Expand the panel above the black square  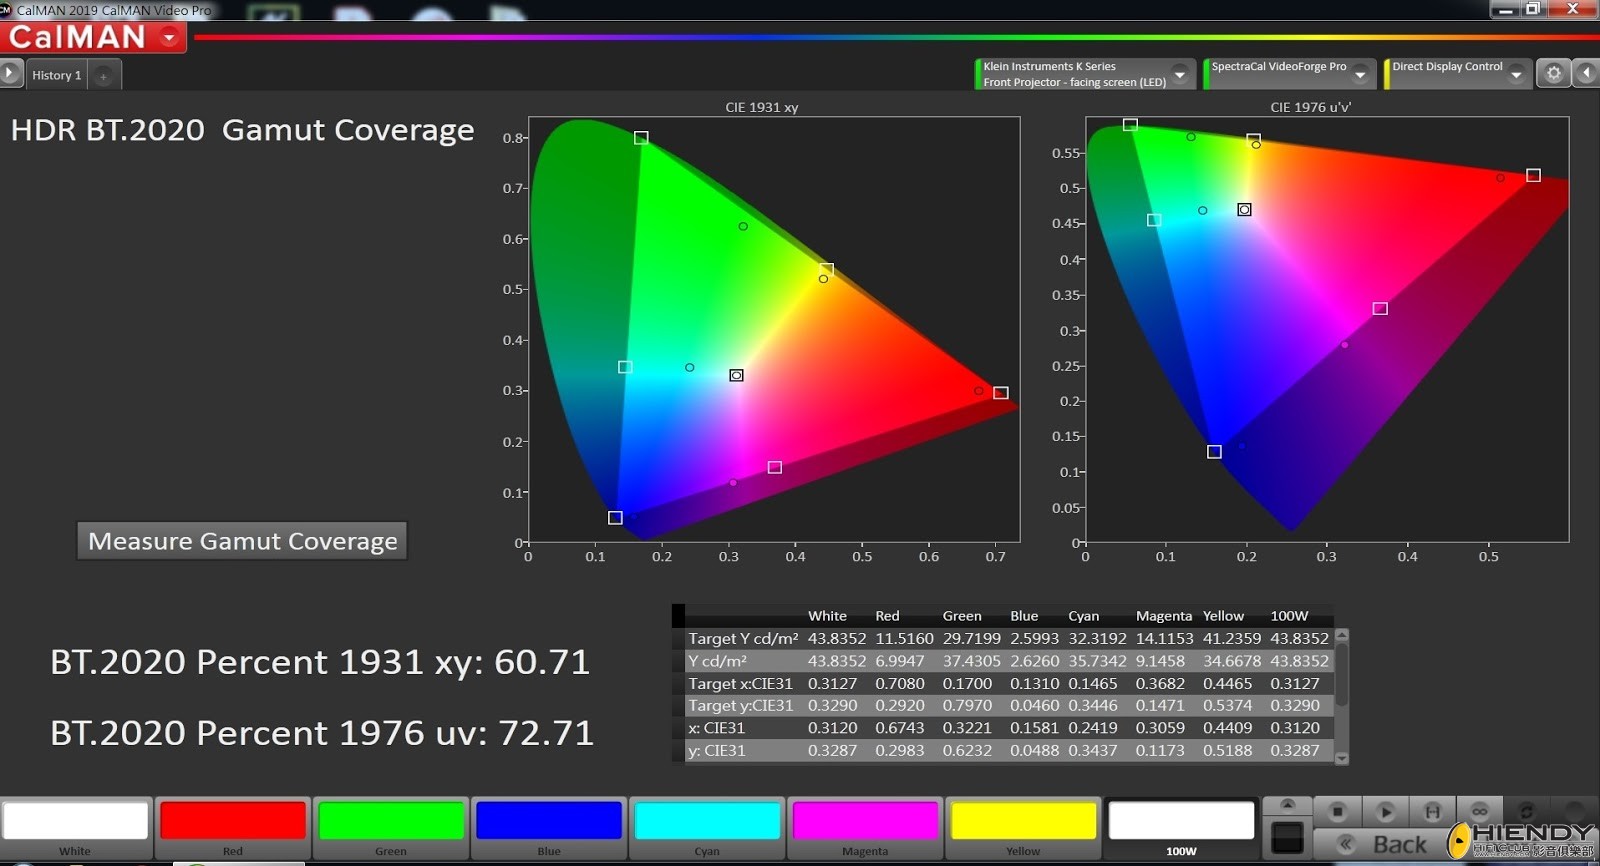(x=1287, y=805)
